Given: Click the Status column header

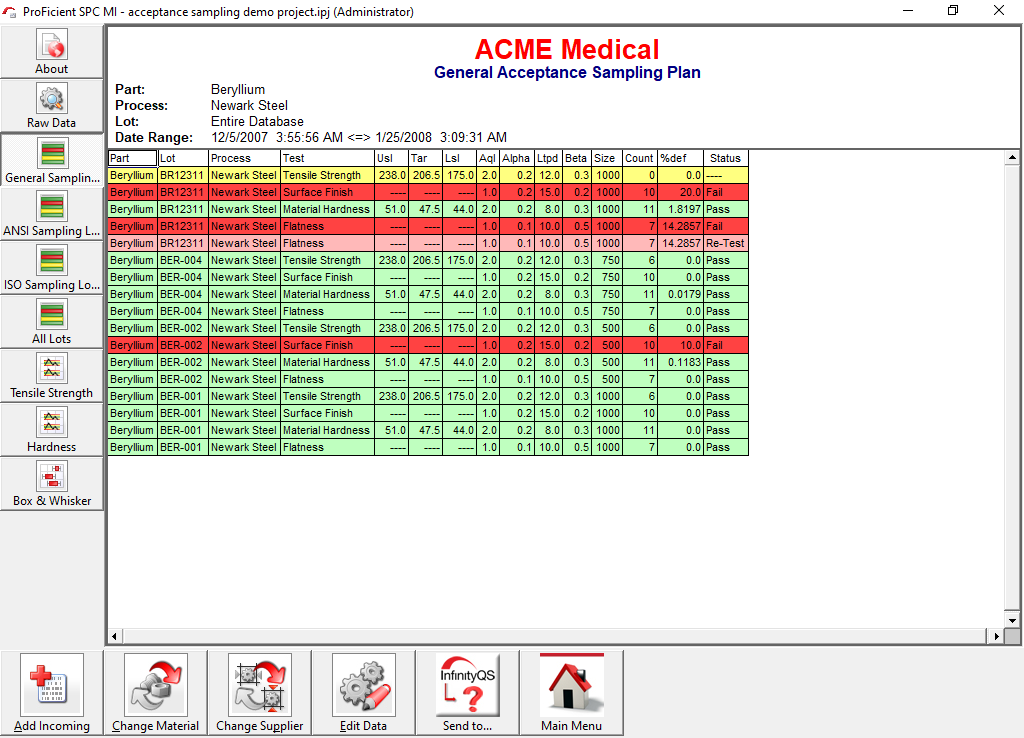Looking at the screenshot, I should click(x=726, y=158).
